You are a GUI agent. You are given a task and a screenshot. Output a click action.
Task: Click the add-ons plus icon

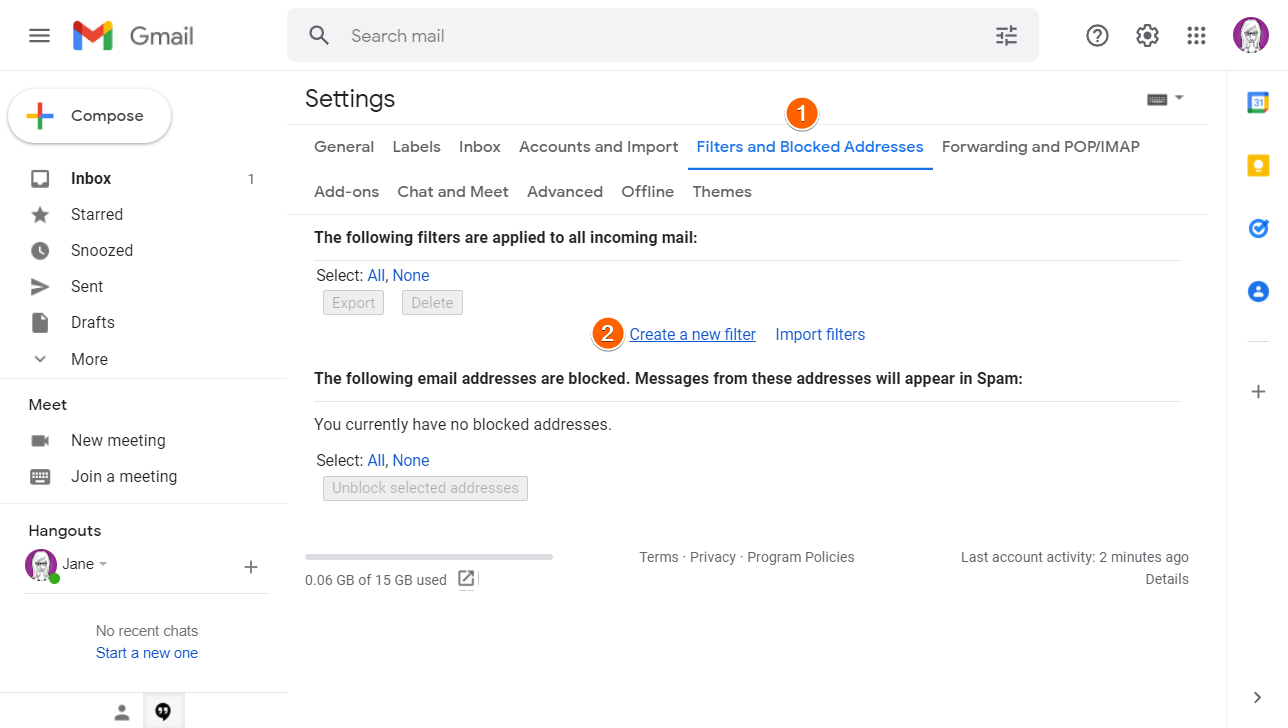[x=1258, y=391]
